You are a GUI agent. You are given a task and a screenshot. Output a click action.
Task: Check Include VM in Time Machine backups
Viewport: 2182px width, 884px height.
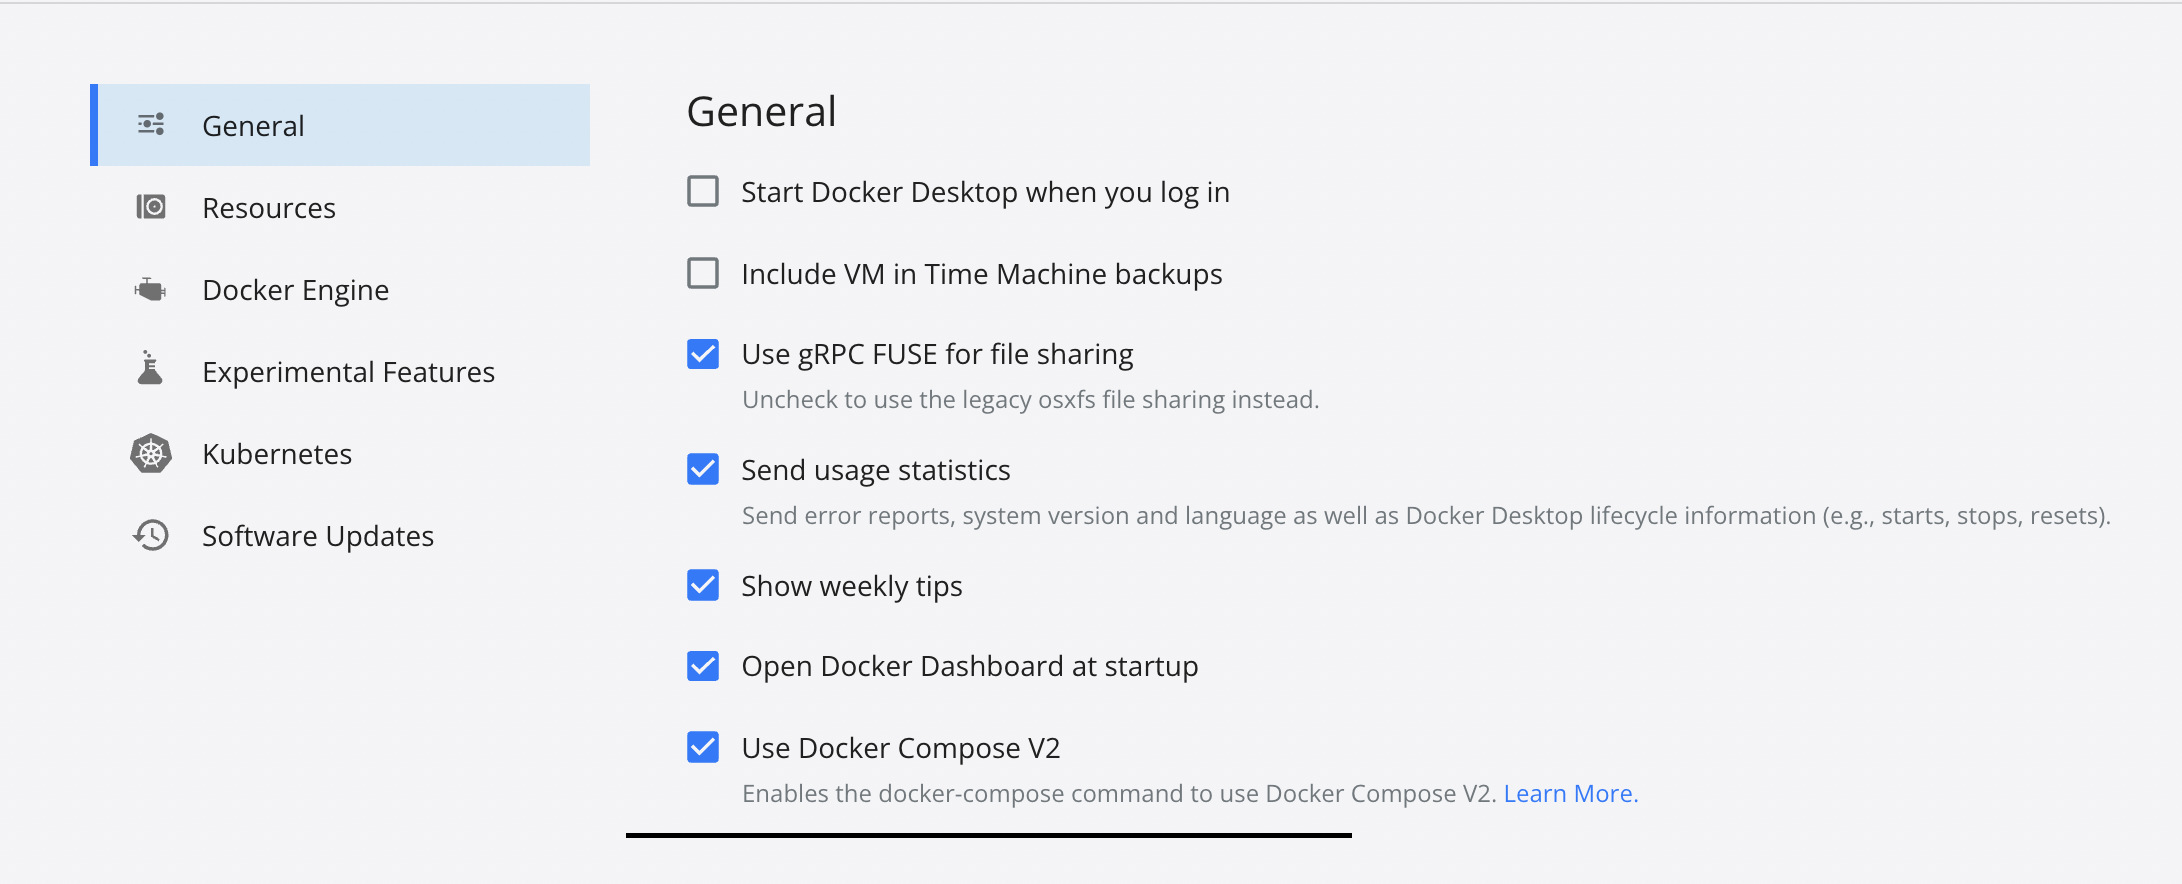703,273
